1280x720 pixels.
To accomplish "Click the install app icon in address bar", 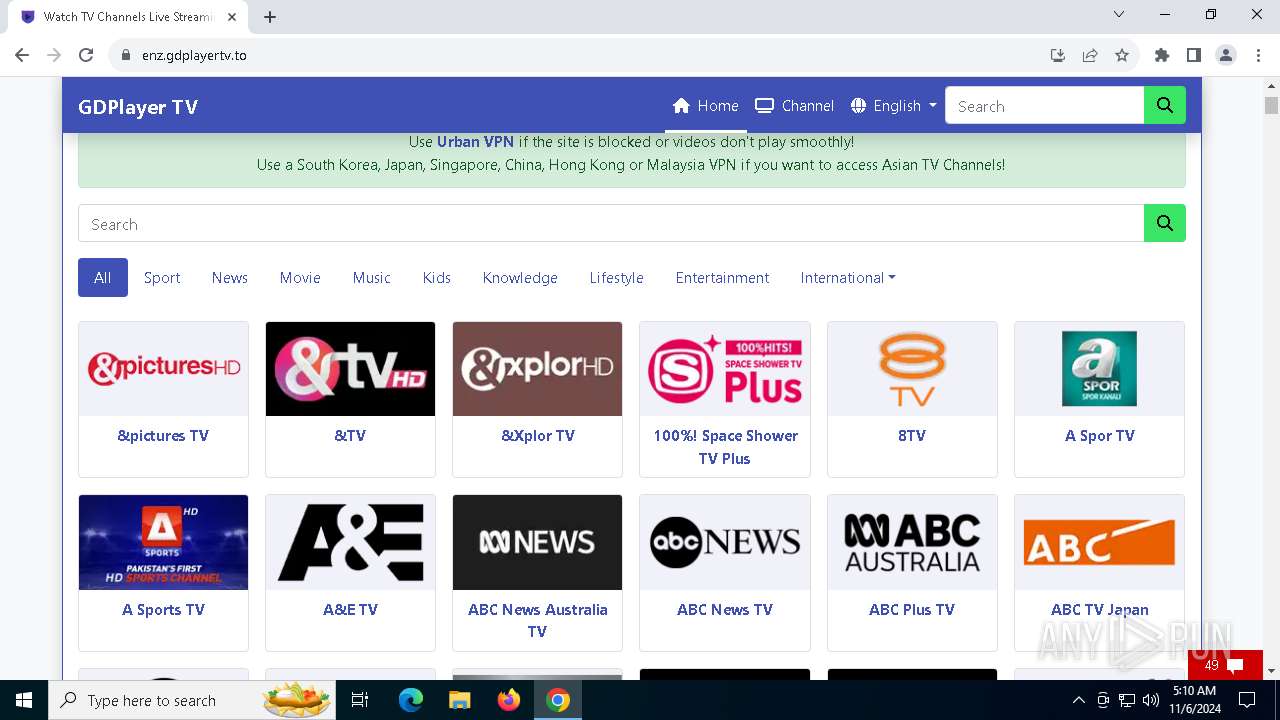I will coord(1058,55).
